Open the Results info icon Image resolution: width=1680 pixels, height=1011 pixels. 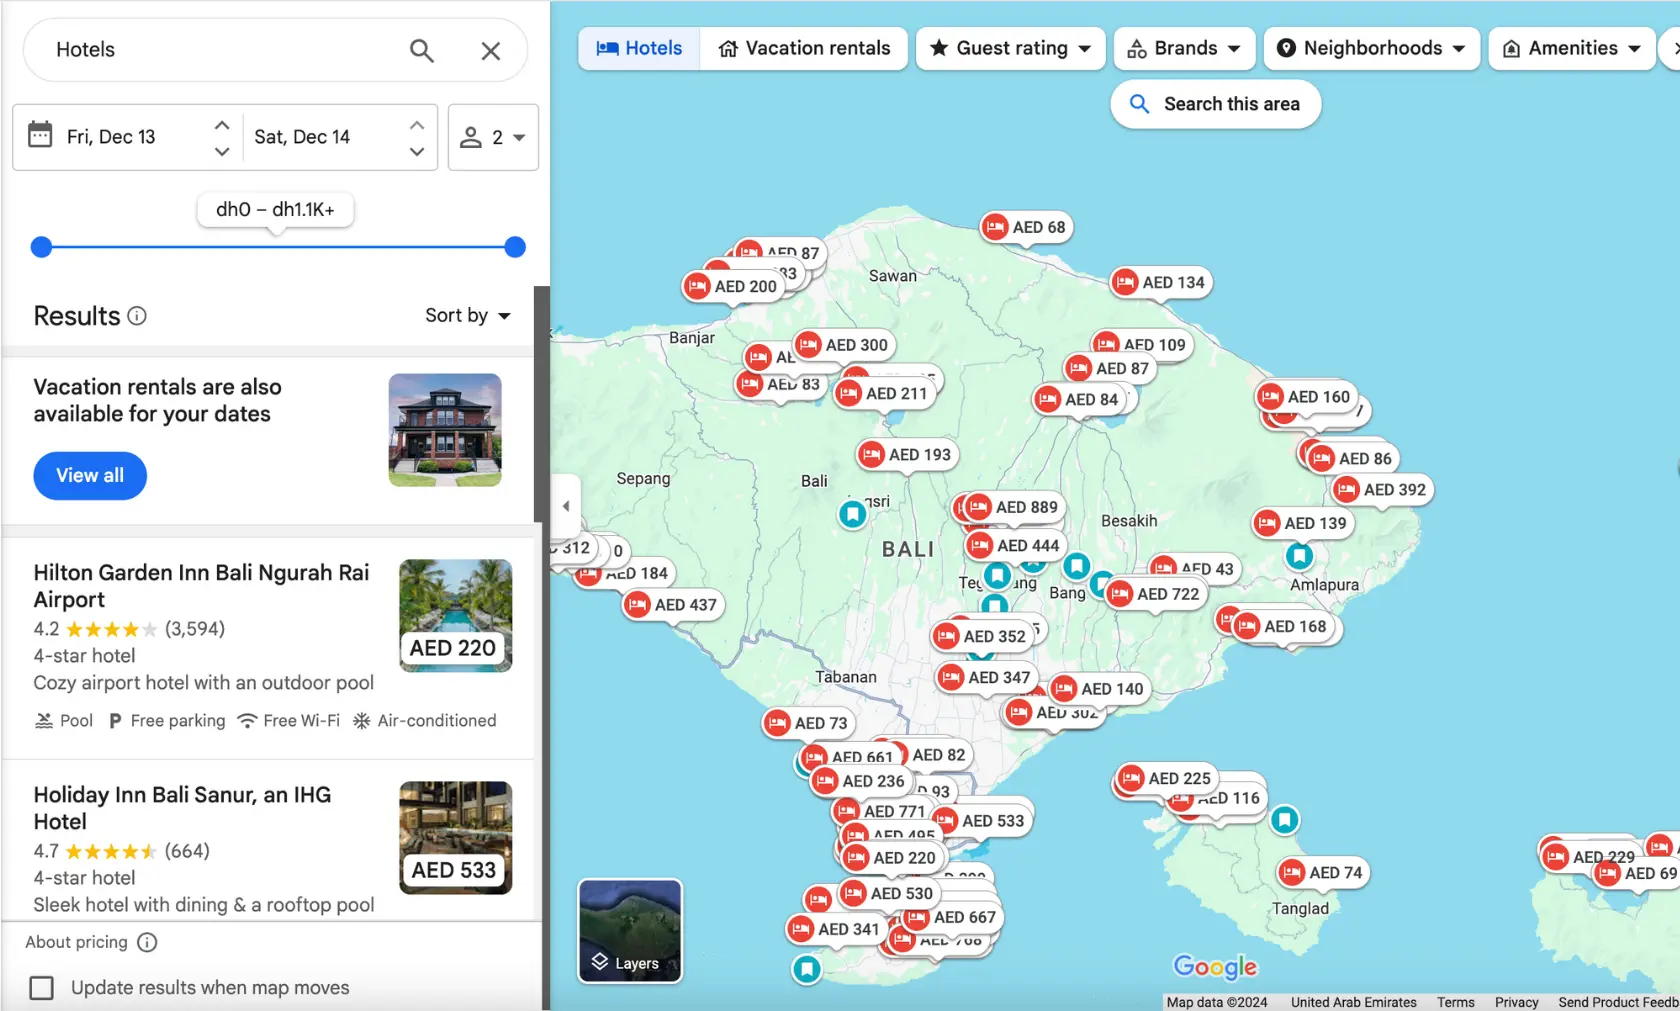click(137, 316)
